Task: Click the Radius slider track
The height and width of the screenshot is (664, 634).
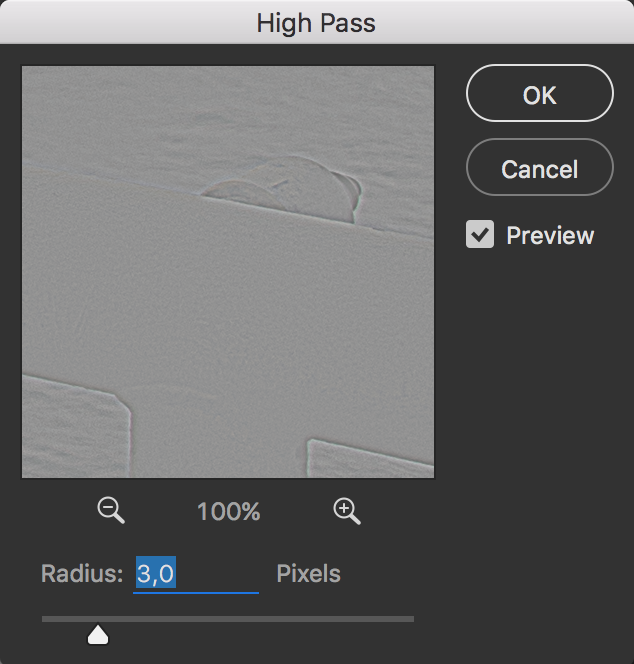Action: tap(228, 619)
